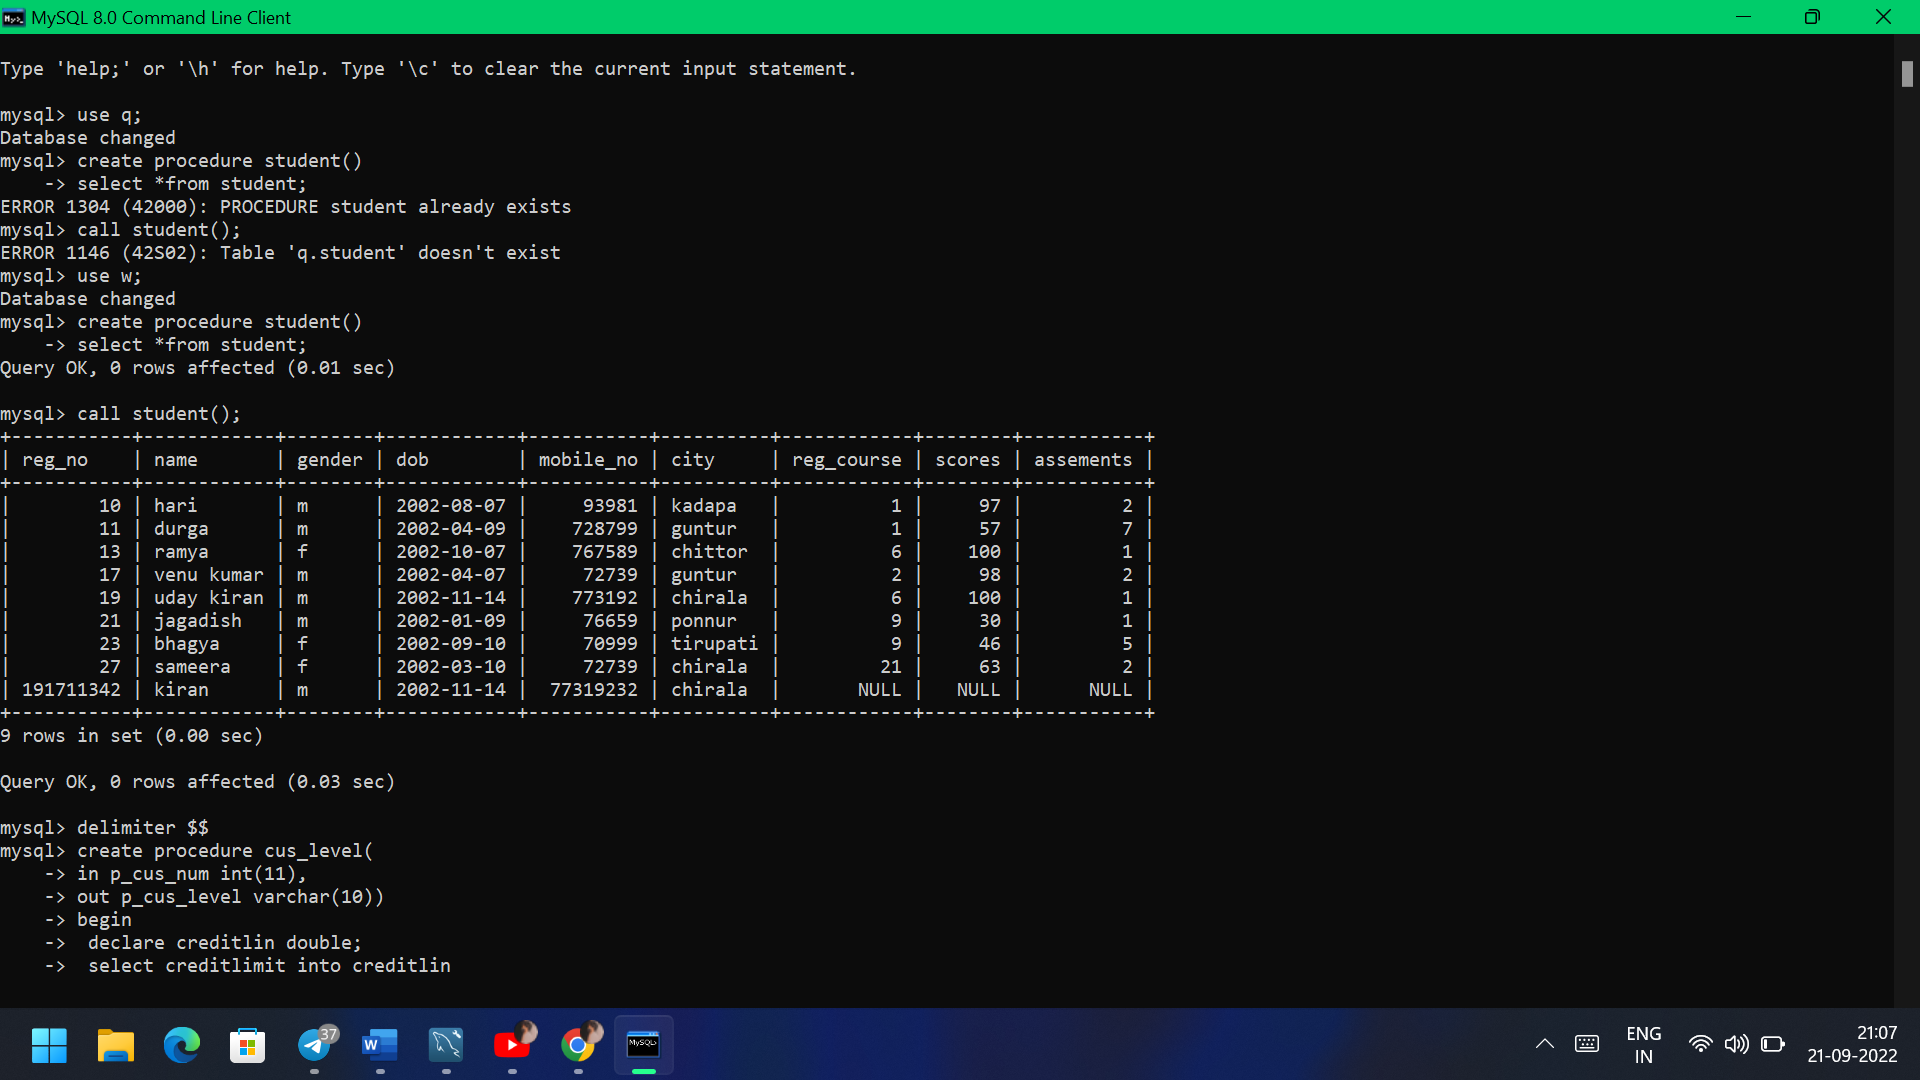1920x1080 pixels.
Task: Maximize the MySQL client window
Action: [x=1811, y=17]
